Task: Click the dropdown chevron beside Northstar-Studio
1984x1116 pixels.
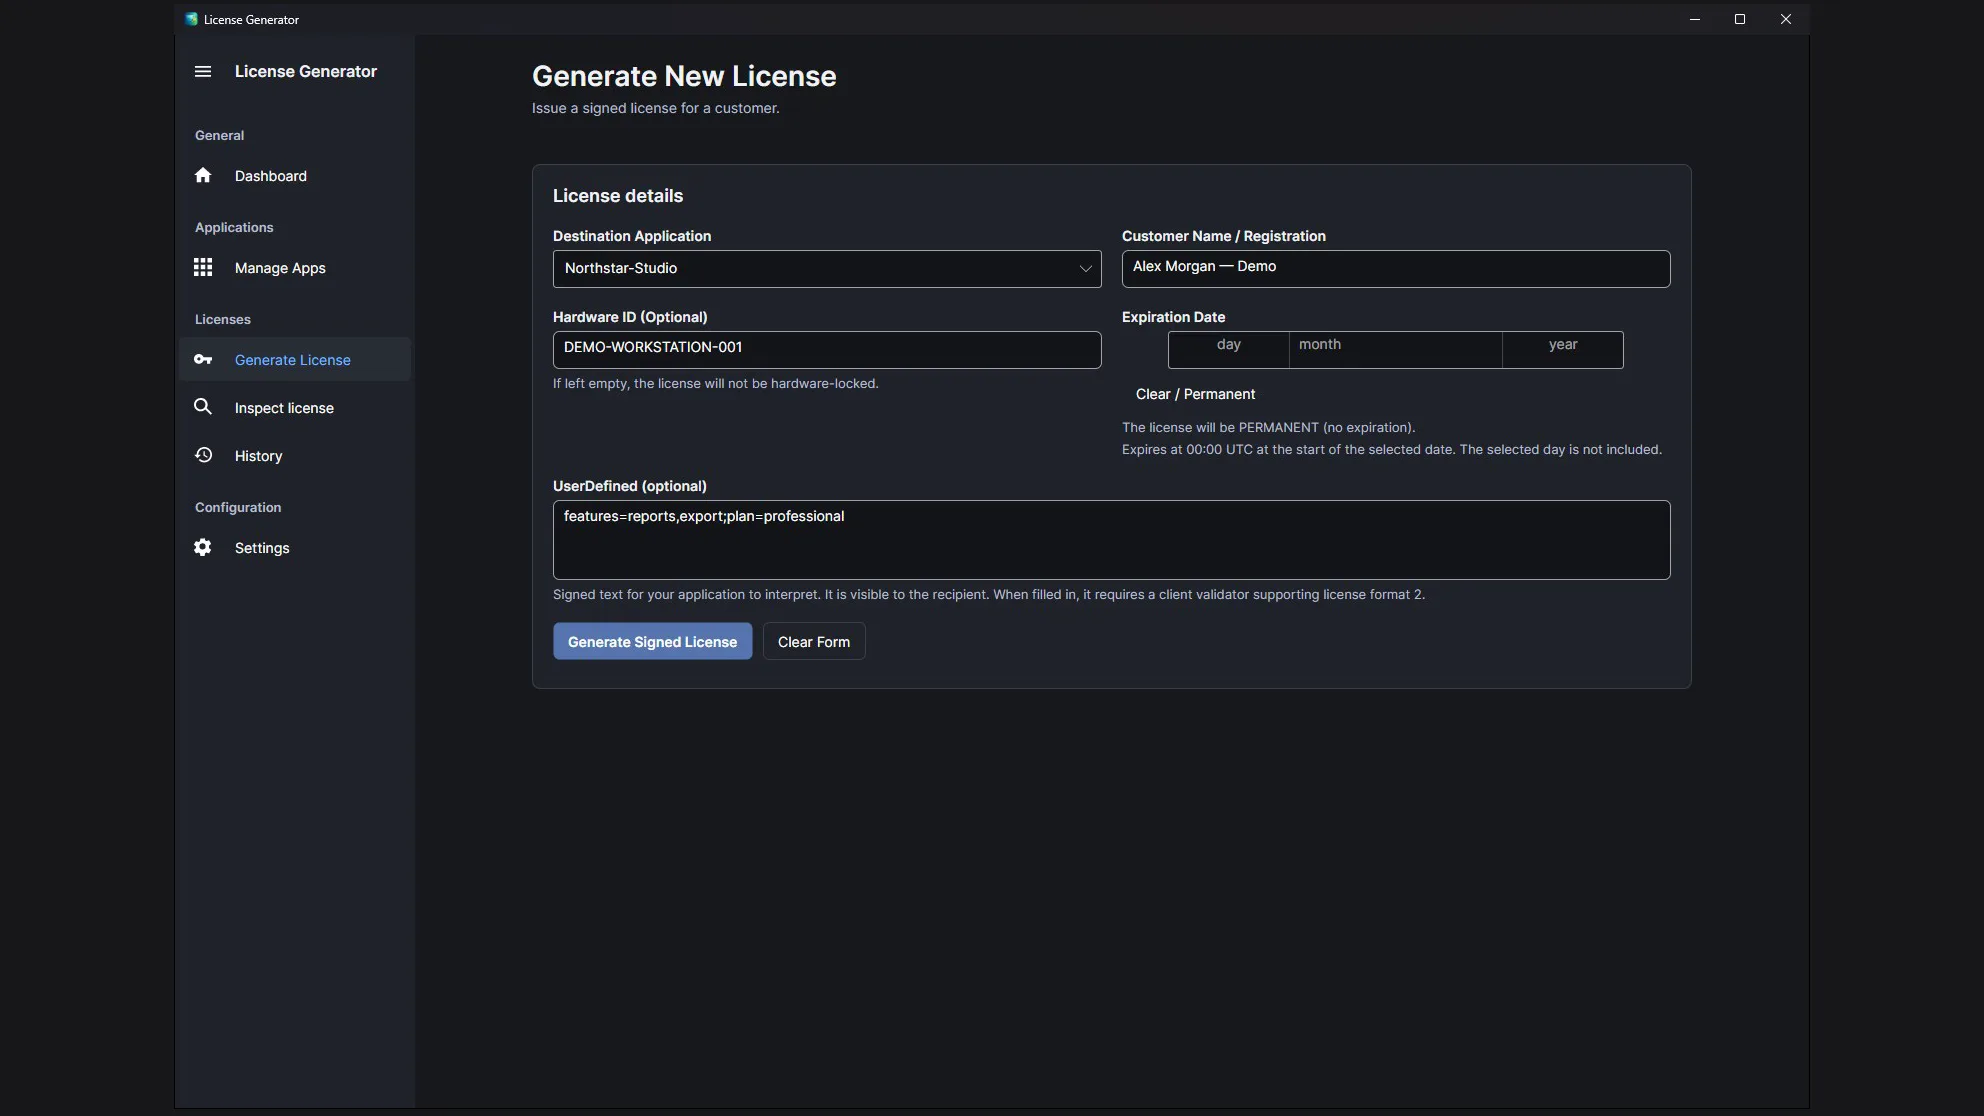Action: pyautogui.click(x=1085, y=269)
